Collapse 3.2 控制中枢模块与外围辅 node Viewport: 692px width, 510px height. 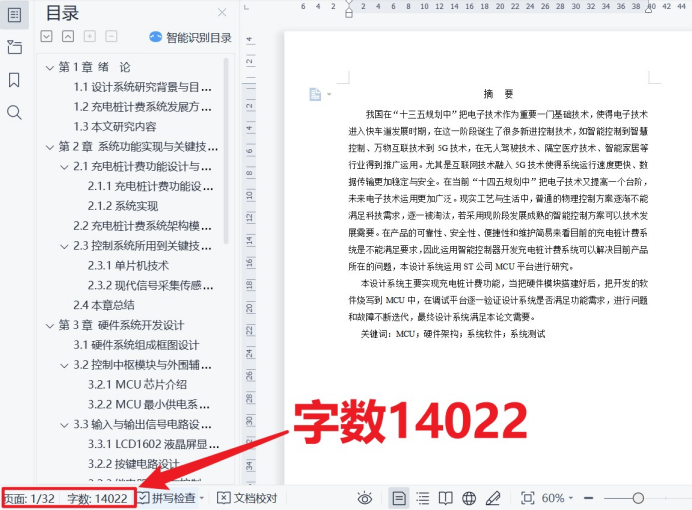pyautogui.click(x=64, y=365)
